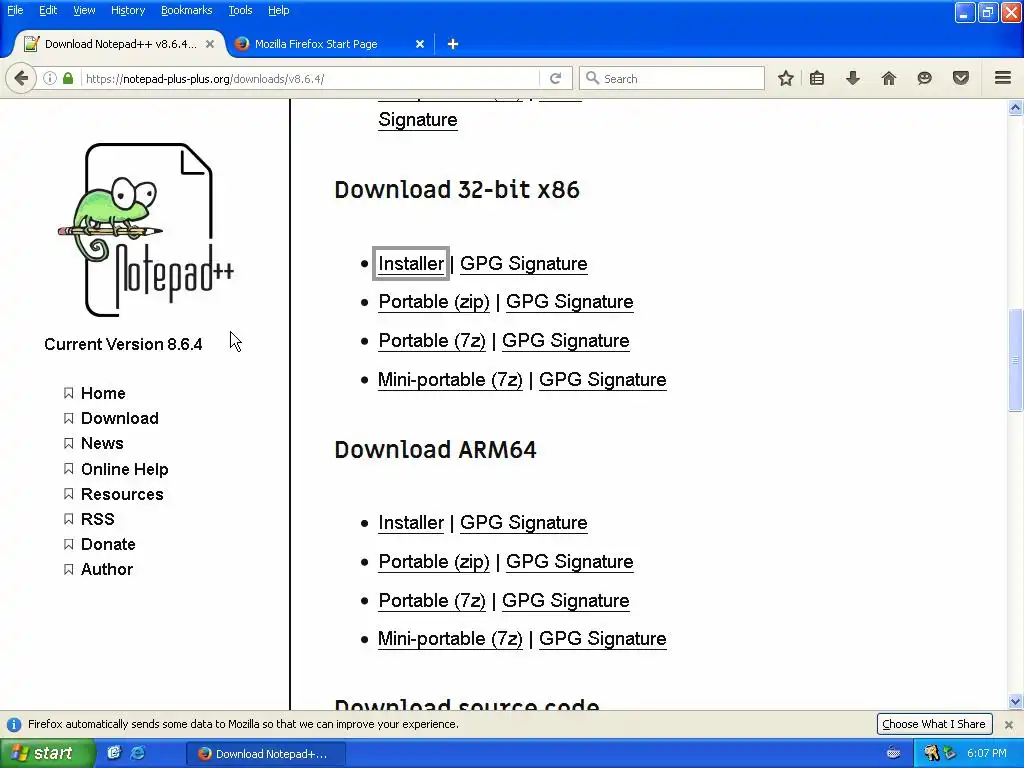This screenshot has width=1024, height=768.
Task: Open the Edit menu
Action: coord(48,10)
